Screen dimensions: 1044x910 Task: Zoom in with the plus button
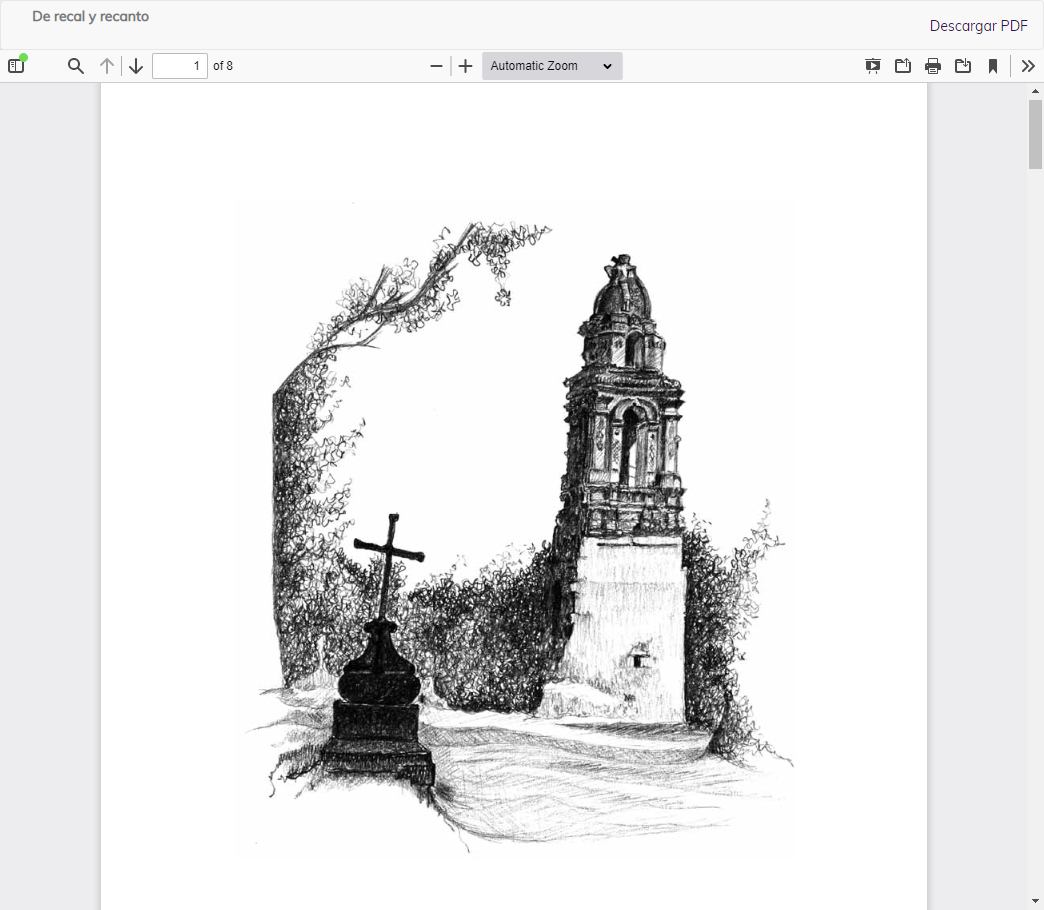pyautogui.click(x=465, y=66)
